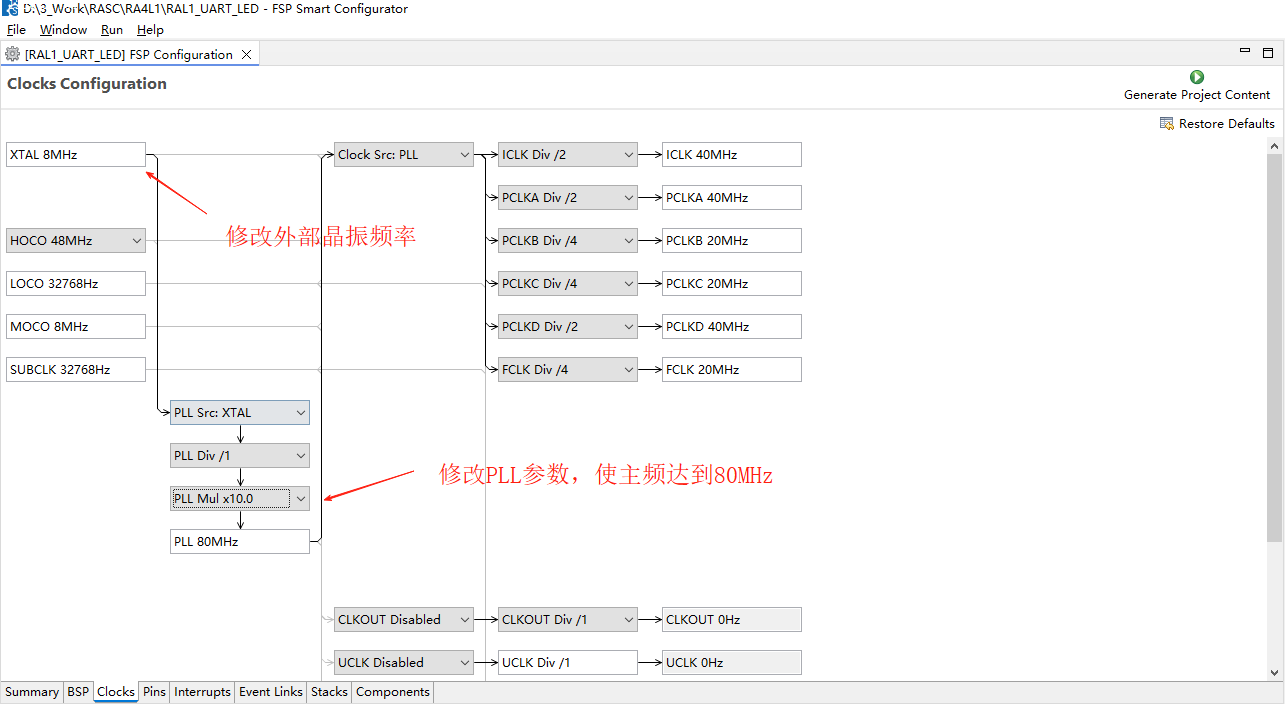Open the File menu
1285x704 pixels.
[x=16, y=30]
